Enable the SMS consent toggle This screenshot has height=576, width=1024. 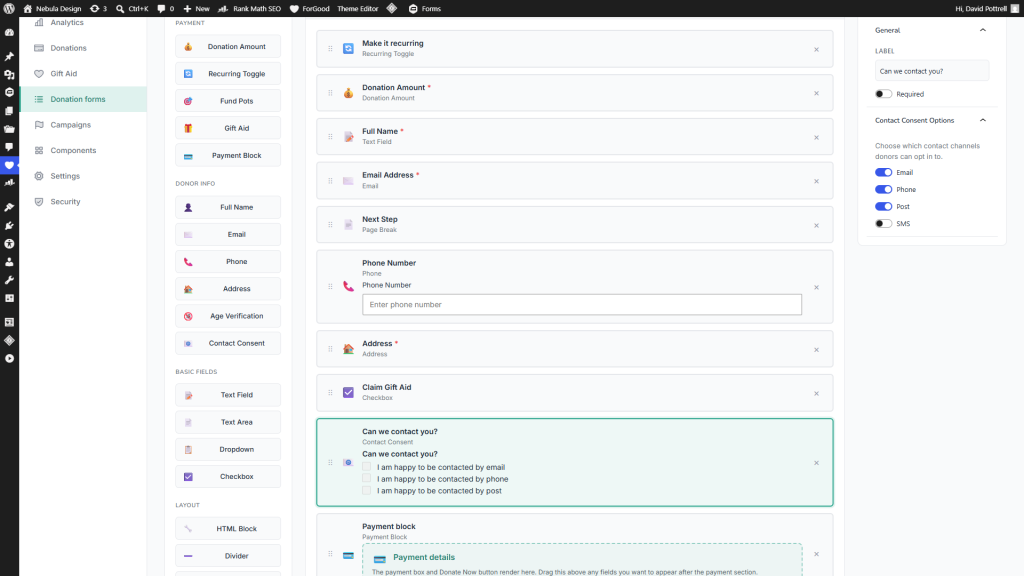pos(883,223)
